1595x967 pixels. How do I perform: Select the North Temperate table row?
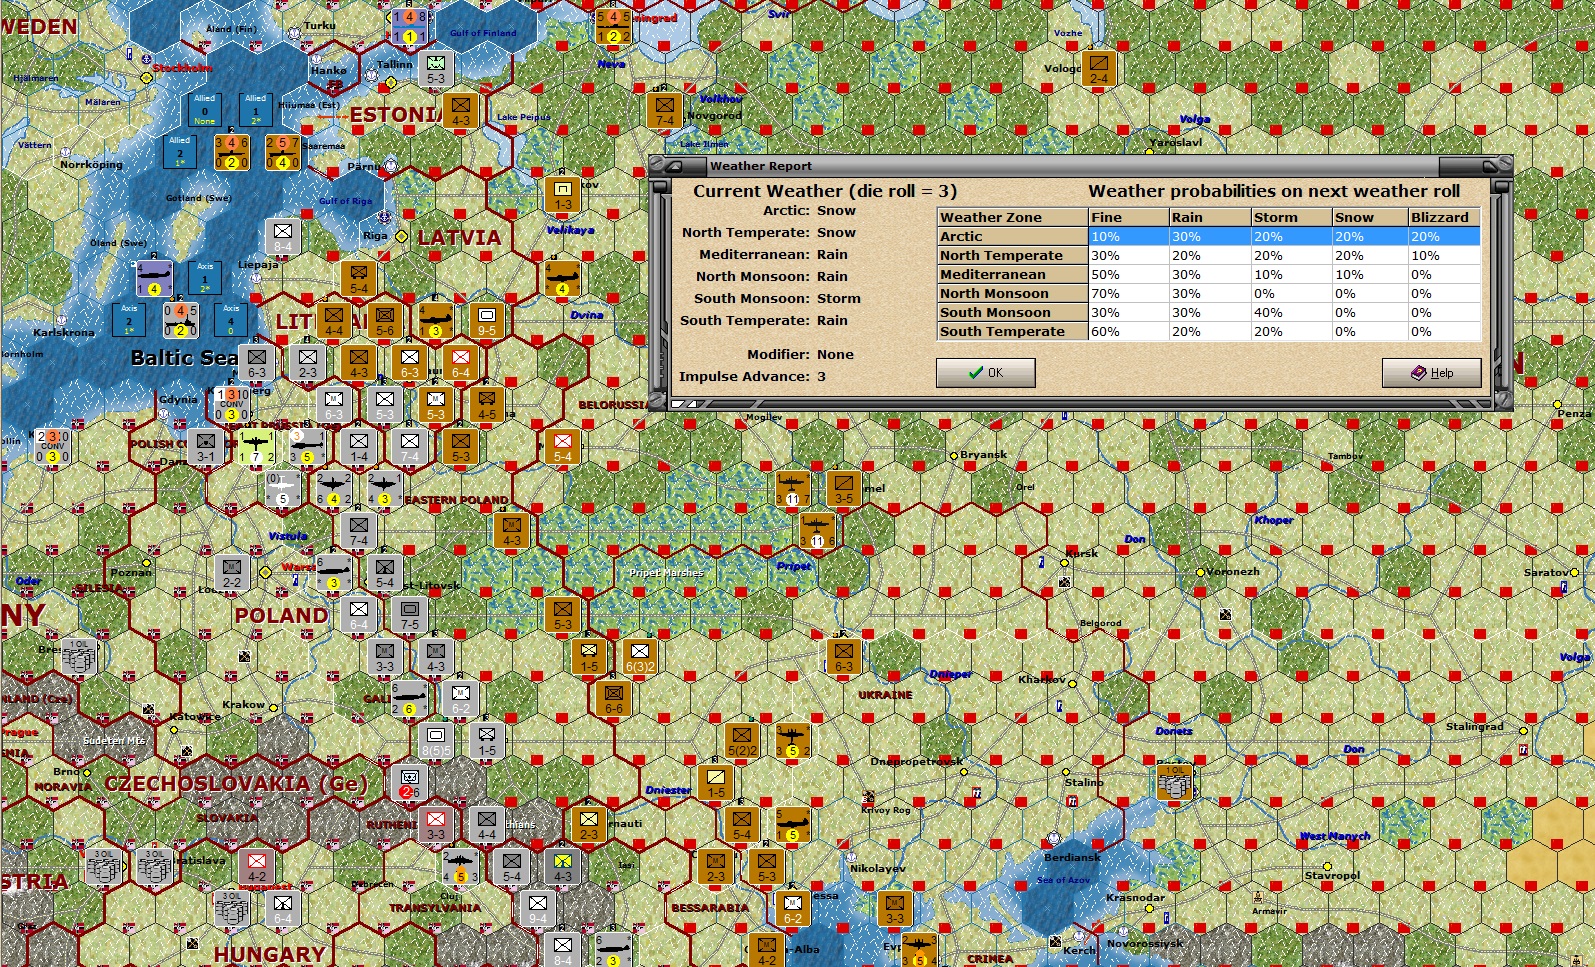point(1208,256)
